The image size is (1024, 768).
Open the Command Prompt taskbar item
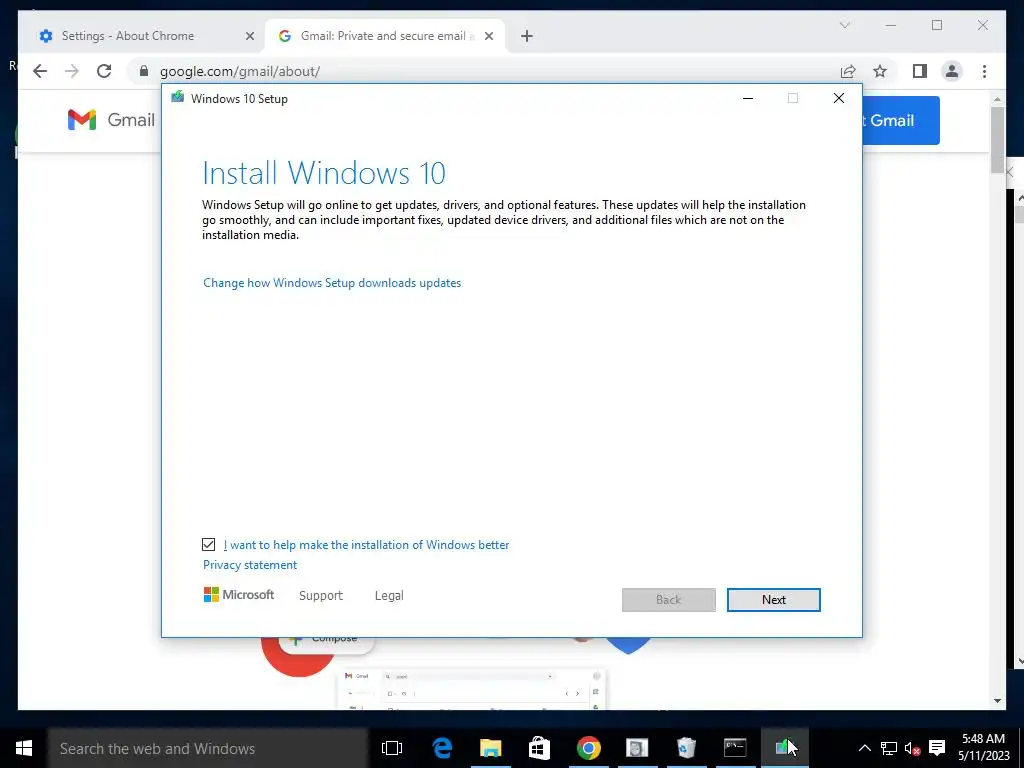[735, 748]
